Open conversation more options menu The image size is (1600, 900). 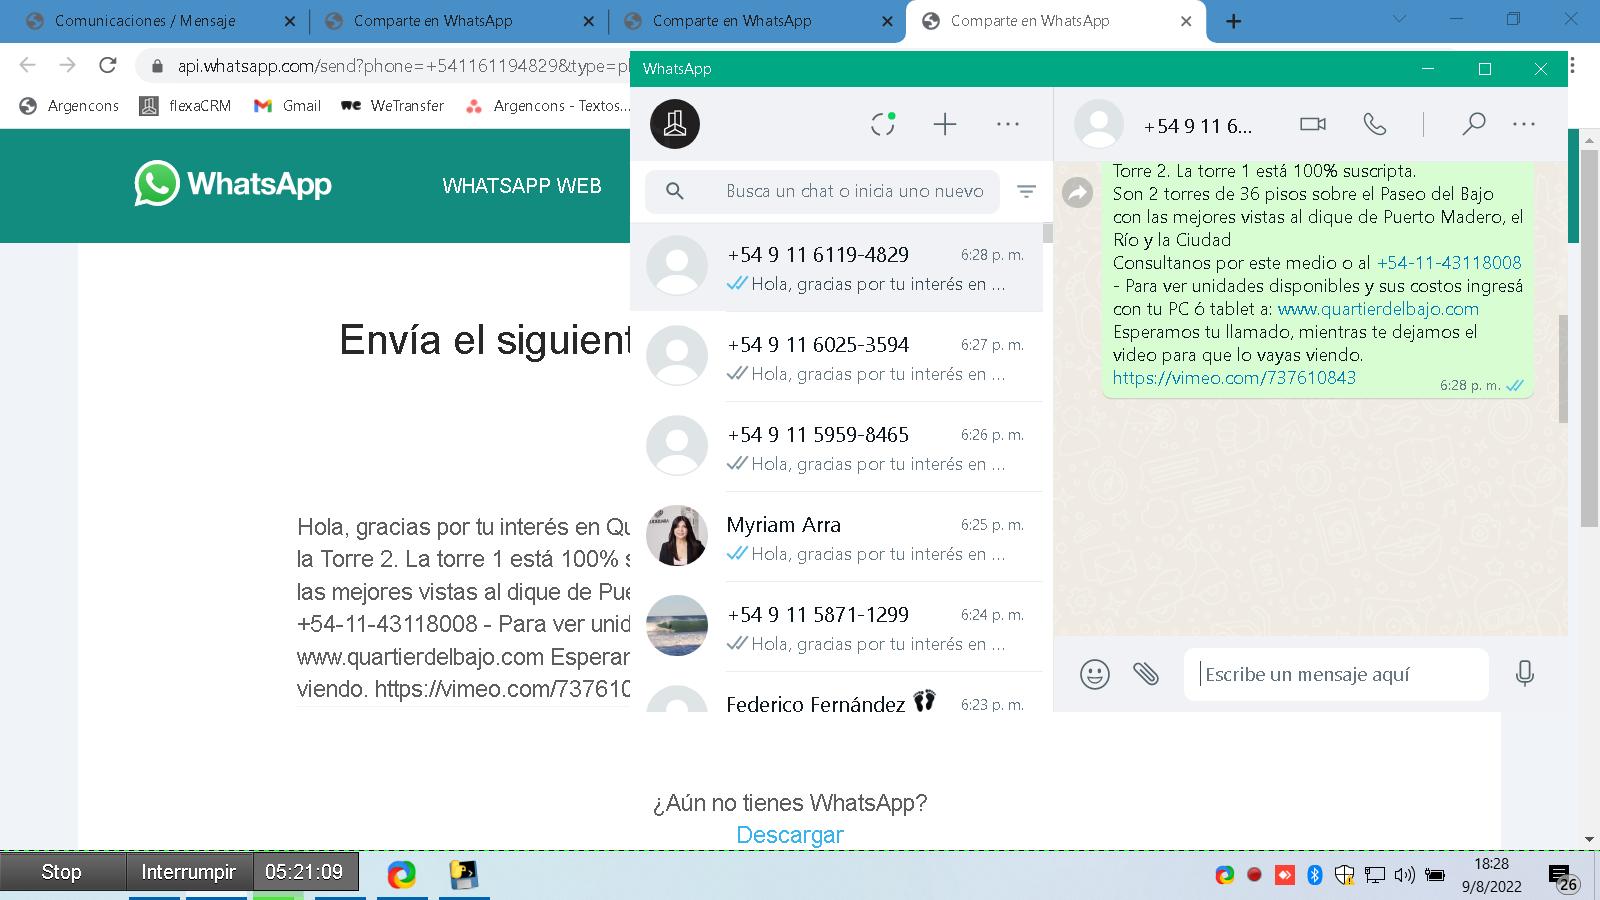(1524, 124)
